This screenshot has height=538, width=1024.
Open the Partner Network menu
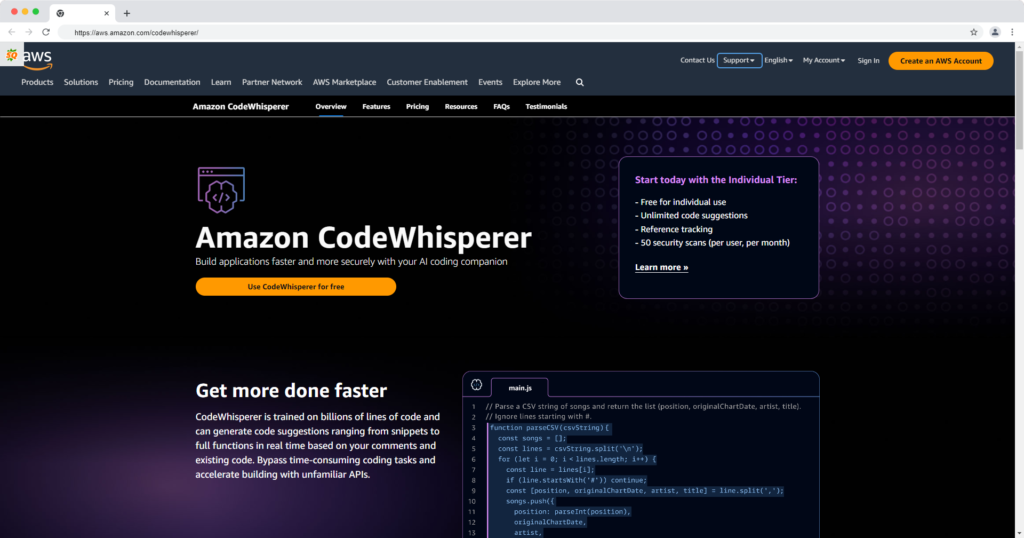272,82
